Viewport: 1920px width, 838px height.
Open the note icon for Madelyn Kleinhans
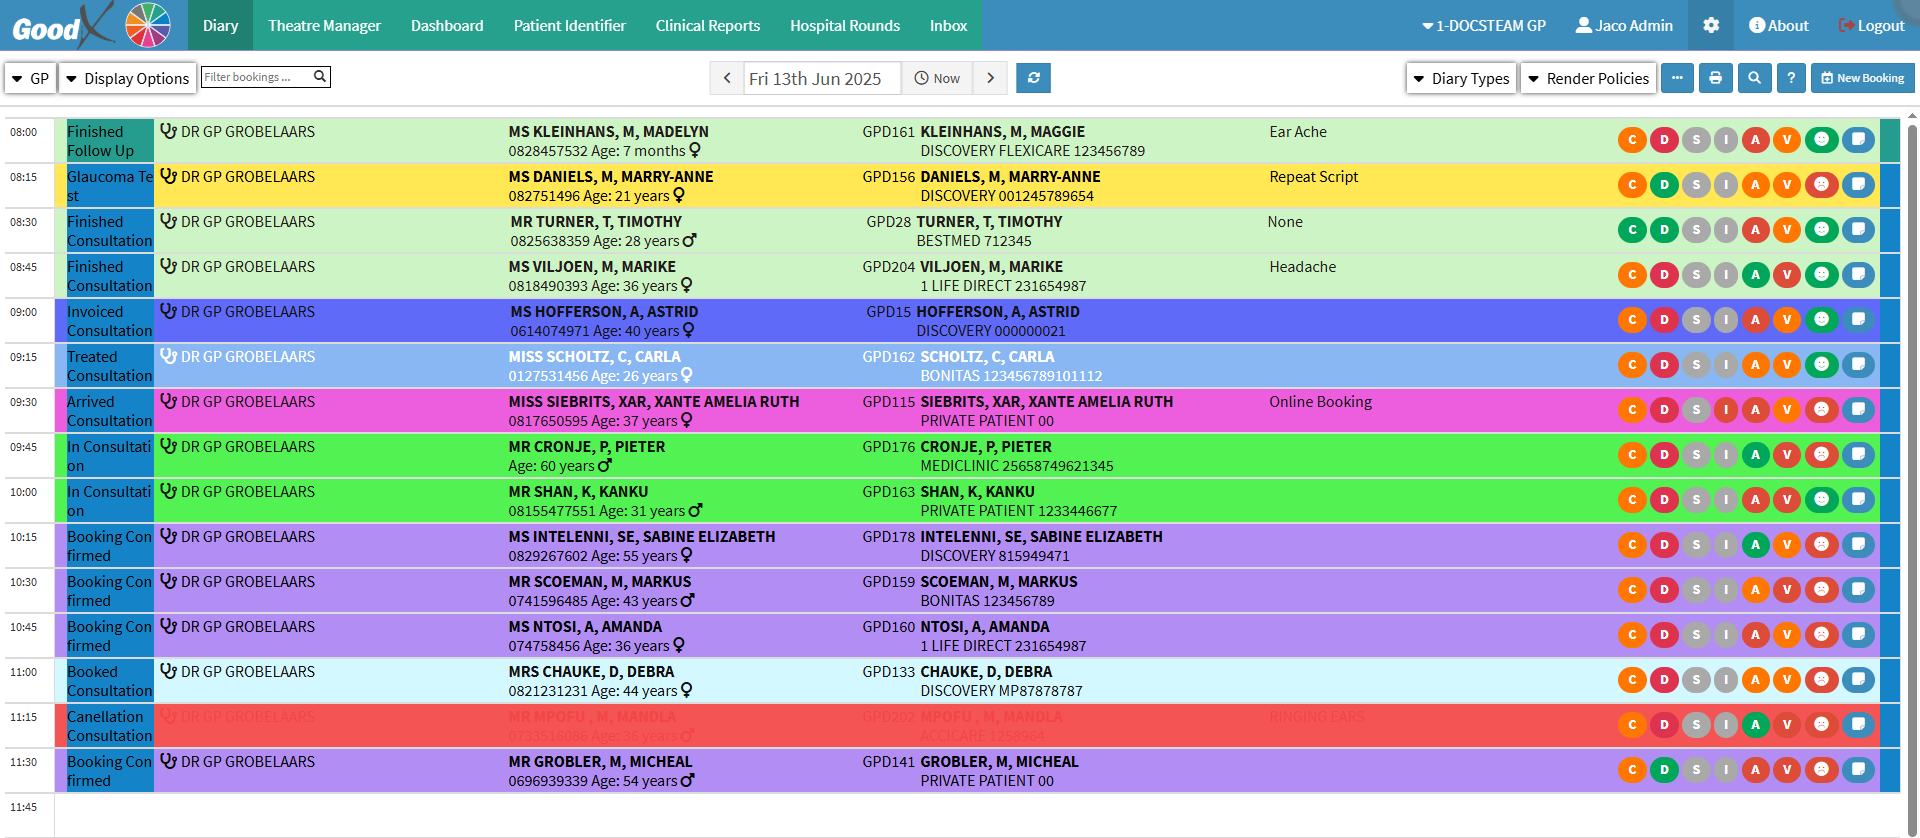click(x=1858, y=140)
